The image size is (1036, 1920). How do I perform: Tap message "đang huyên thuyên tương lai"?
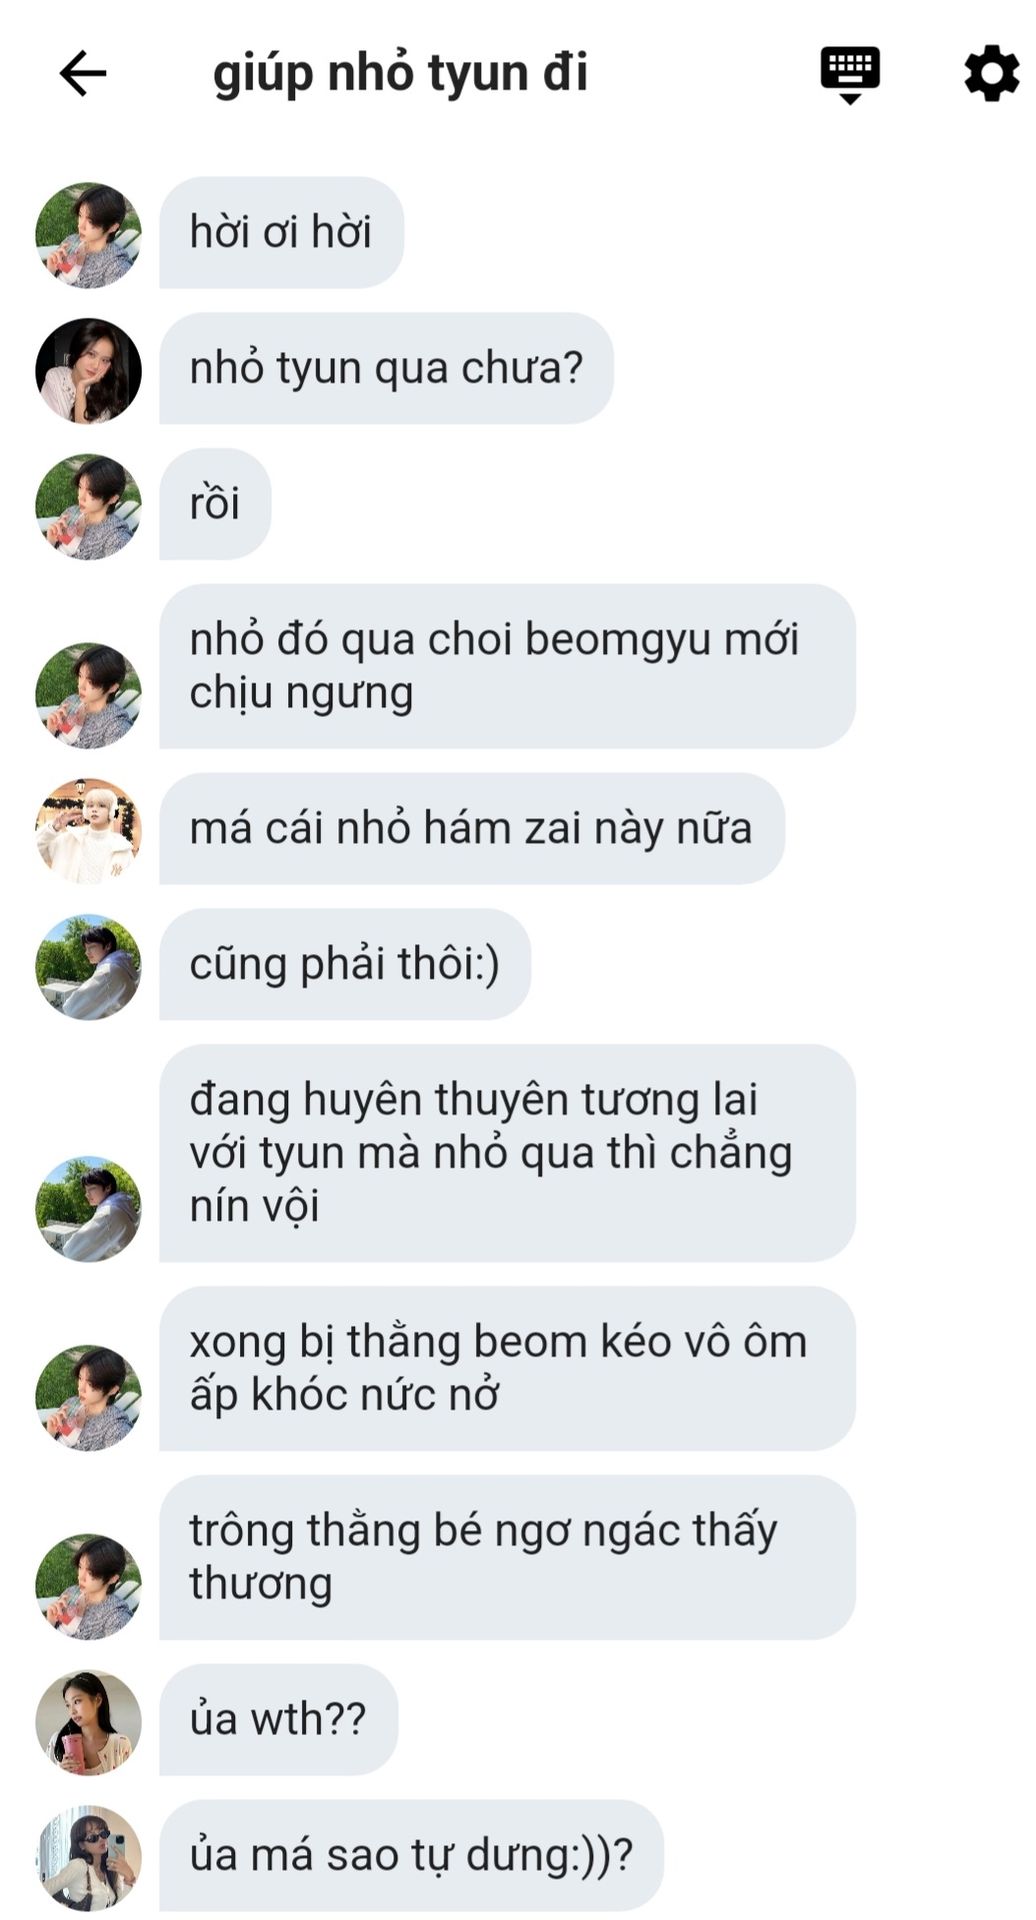click(x=507, y=1153)
